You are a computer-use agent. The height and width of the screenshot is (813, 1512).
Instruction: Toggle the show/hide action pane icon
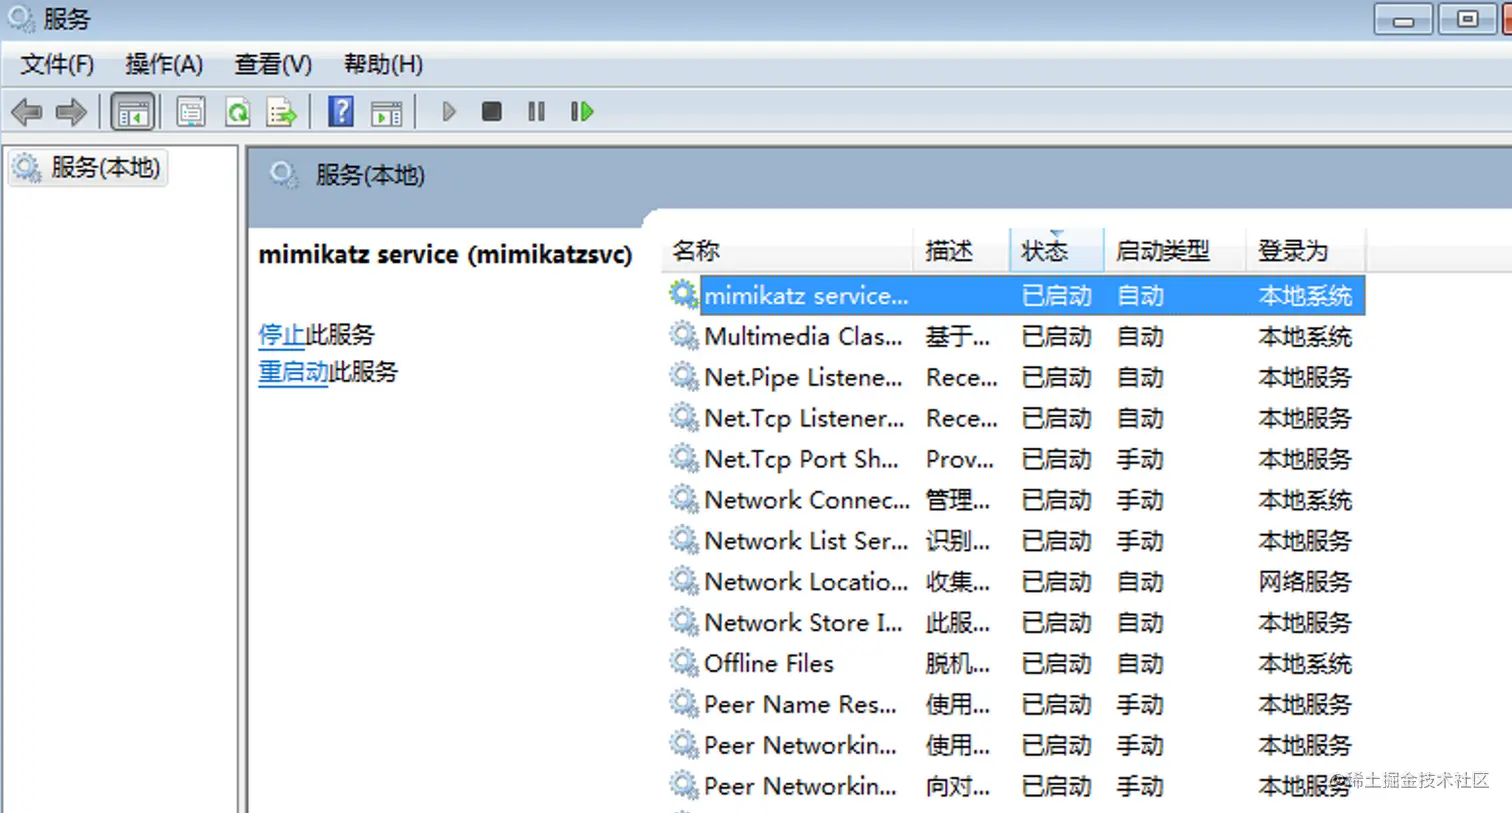(x=386, y=112)
